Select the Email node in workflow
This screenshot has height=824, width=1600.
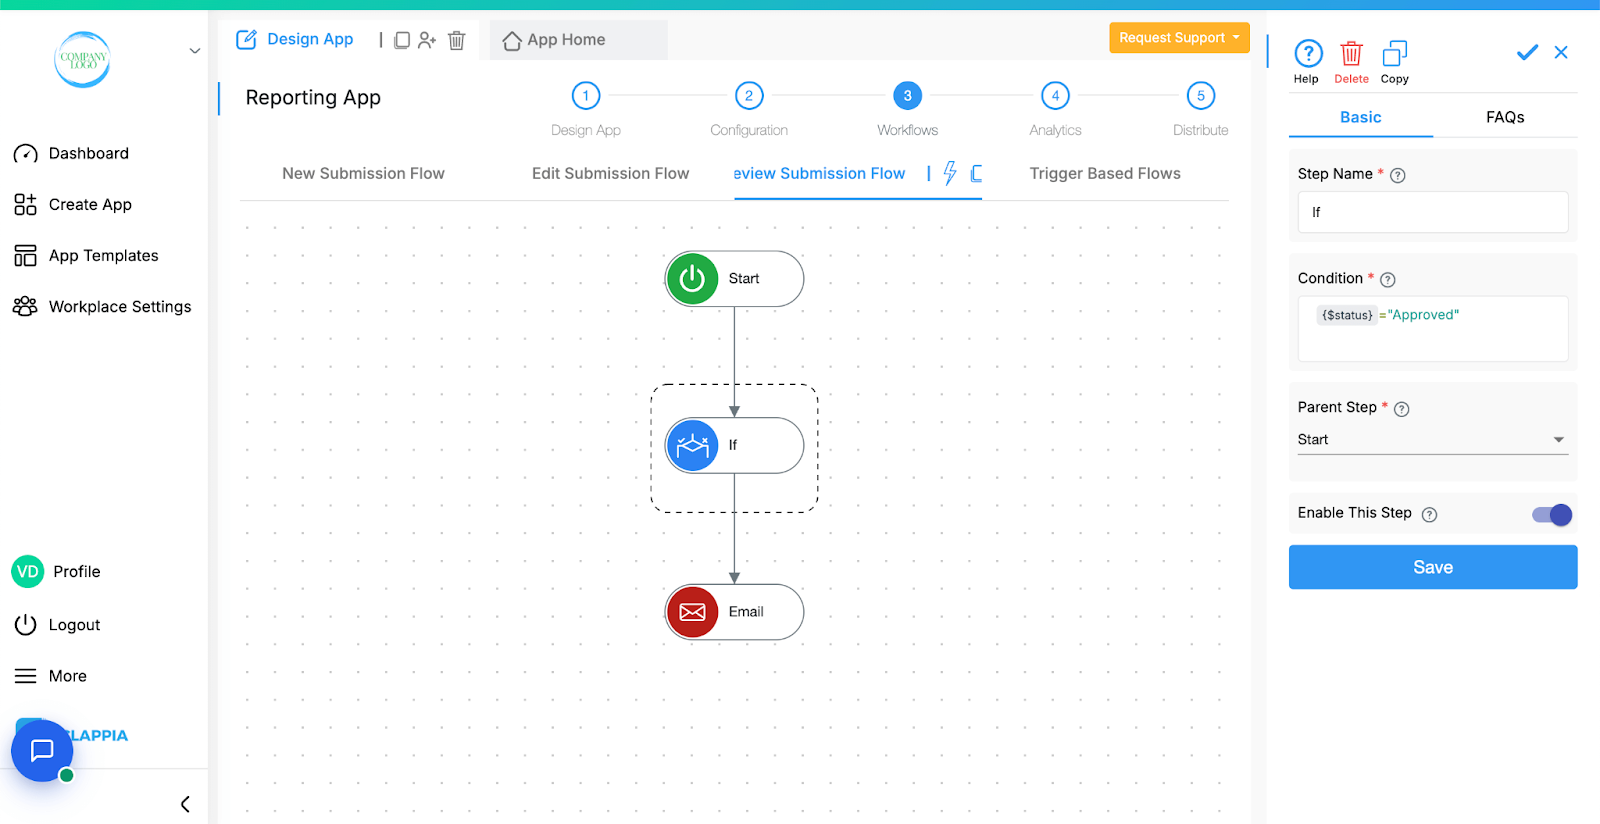coord(734,612)
